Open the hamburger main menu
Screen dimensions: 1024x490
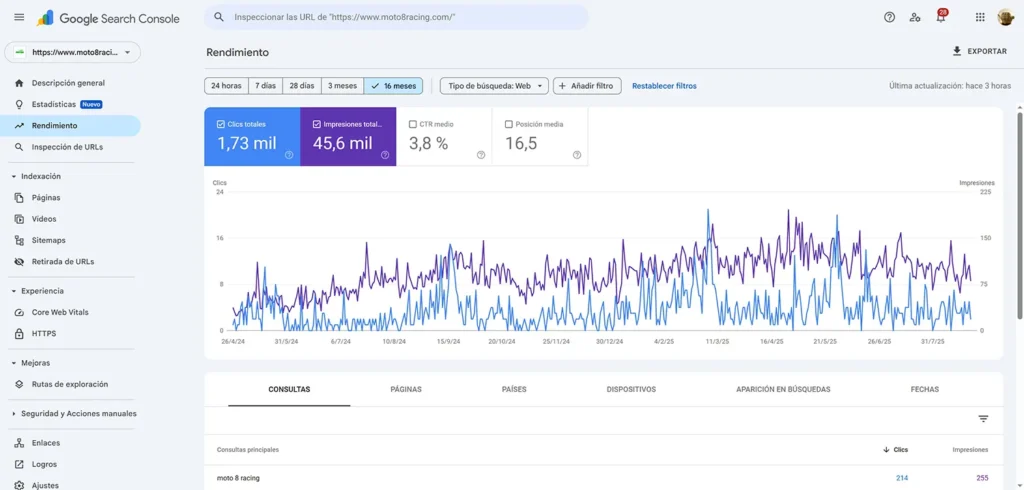19,17
